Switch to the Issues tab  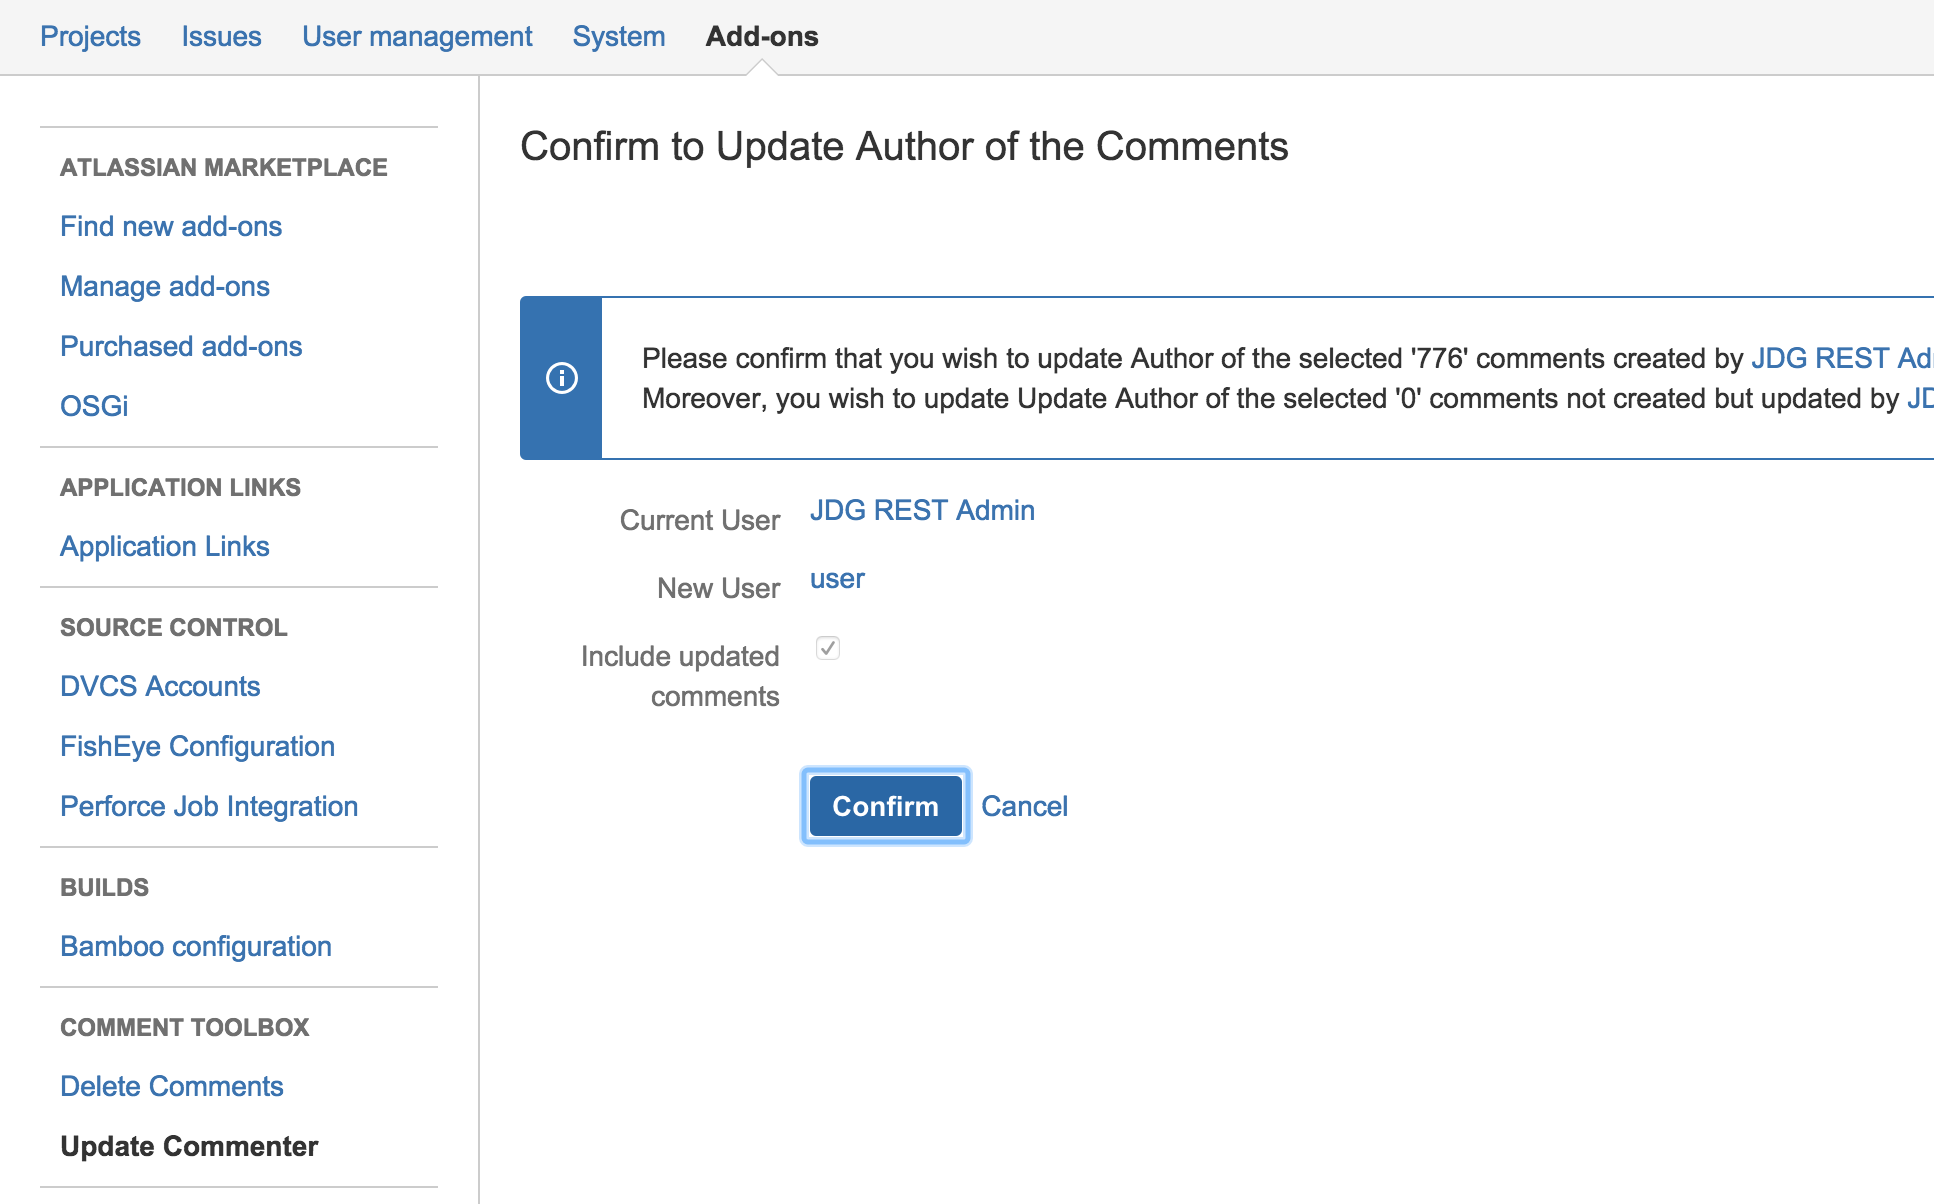(221, 36)
